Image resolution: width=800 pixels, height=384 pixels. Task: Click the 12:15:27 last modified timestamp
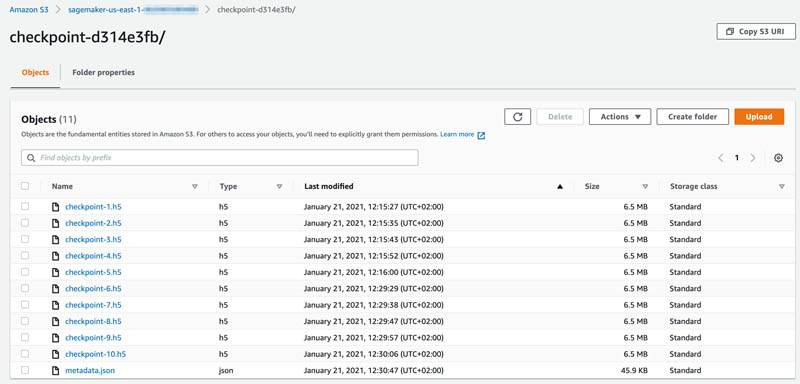coord(373,207)
